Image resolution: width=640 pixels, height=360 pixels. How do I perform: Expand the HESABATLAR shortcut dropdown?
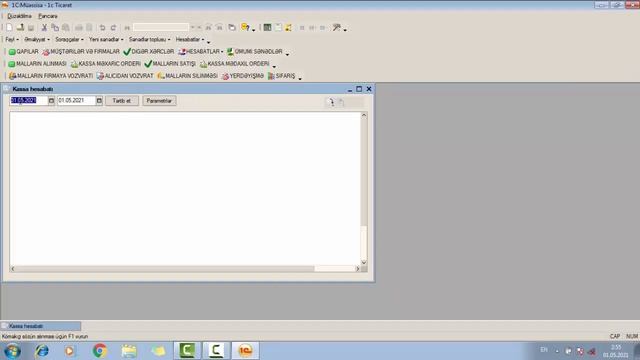pos(201,51)
